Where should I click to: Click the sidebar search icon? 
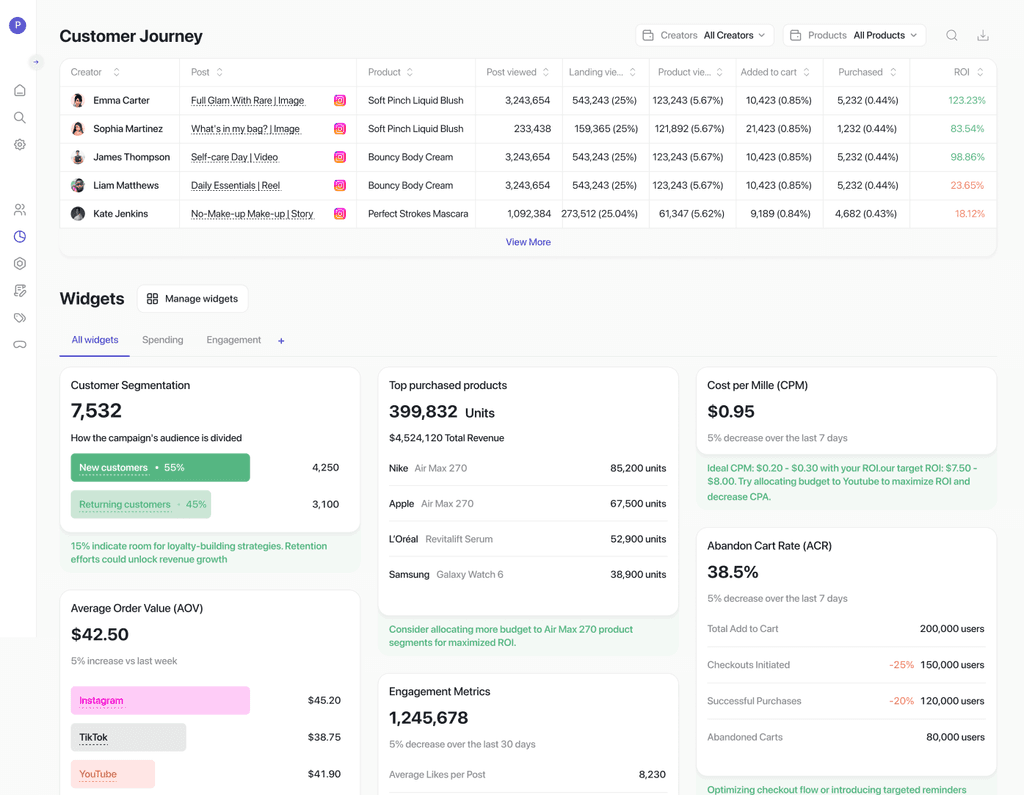[20, 118]
